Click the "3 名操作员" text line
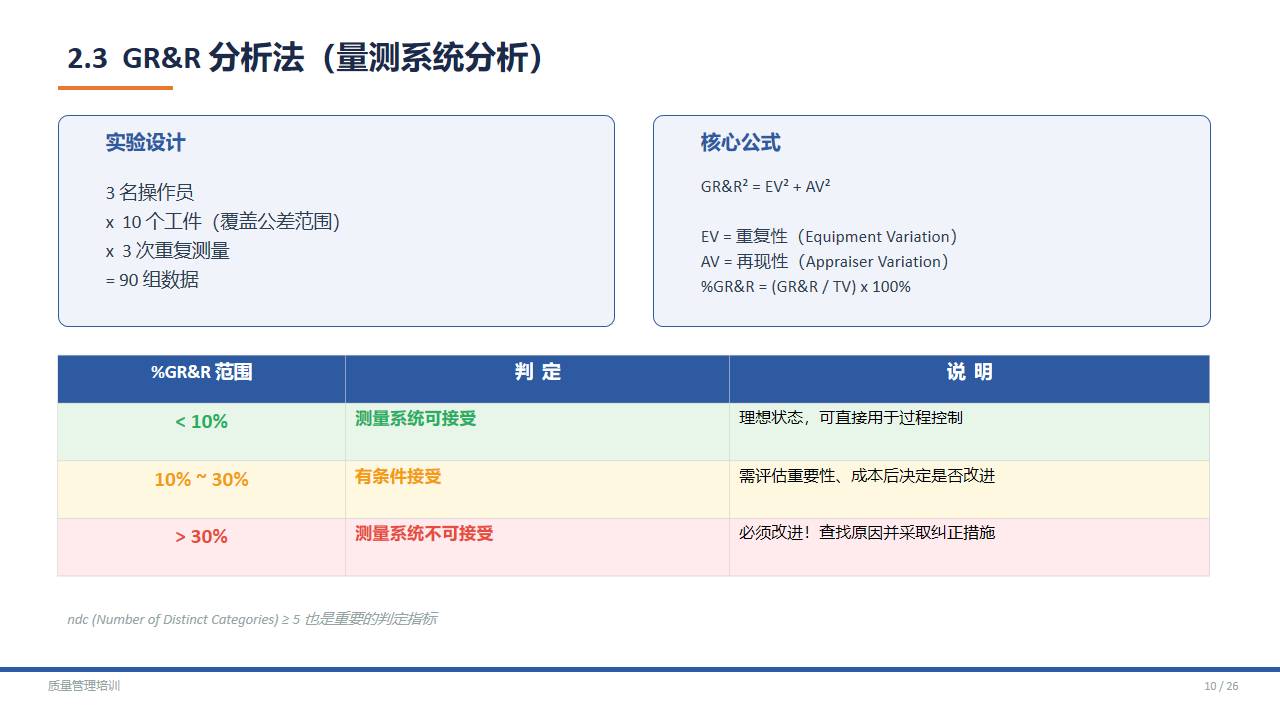 click(x=150, y=193)
